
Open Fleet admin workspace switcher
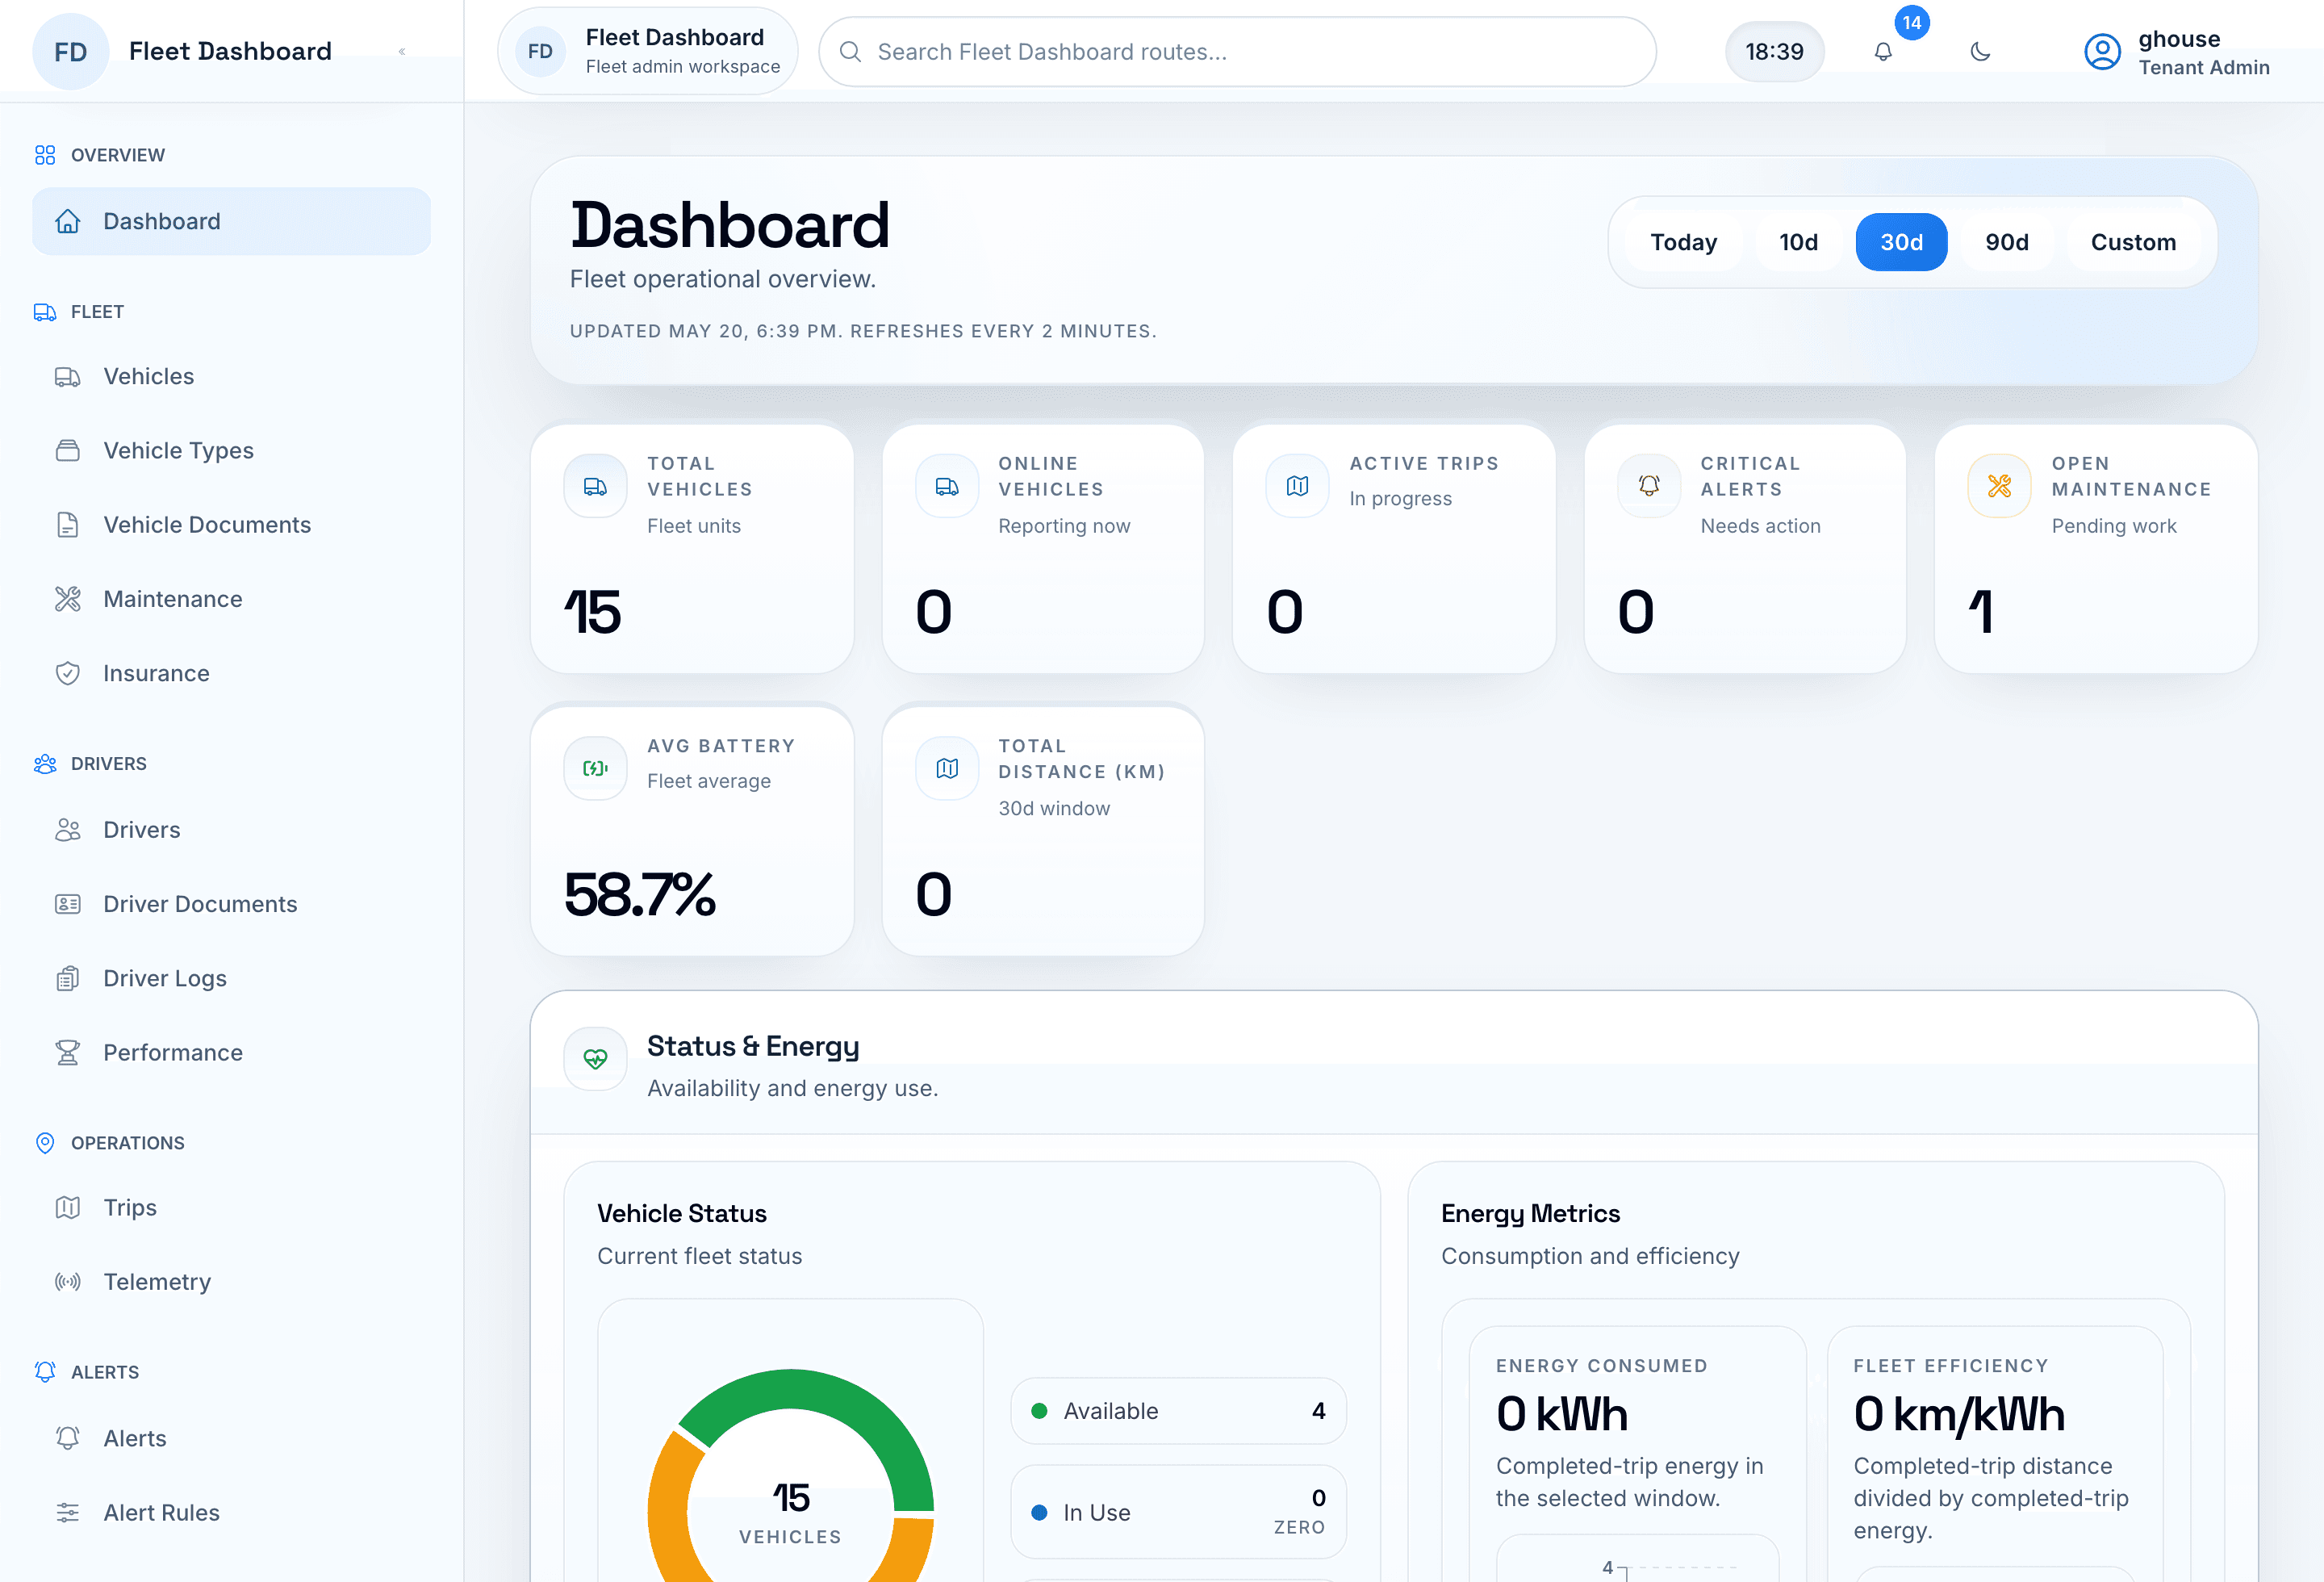[648, 51]
